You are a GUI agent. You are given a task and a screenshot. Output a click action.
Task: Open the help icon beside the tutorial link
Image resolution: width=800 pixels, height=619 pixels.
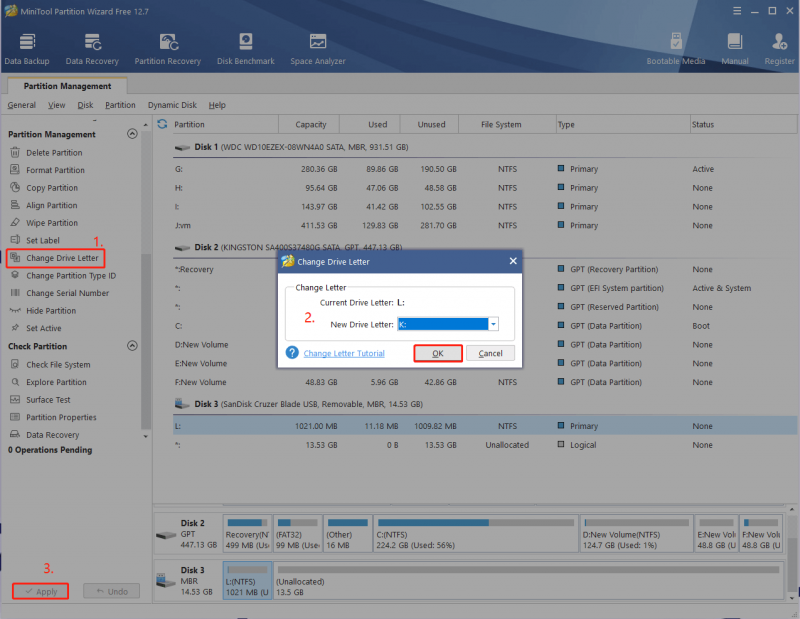pyautogui.click(x=292, y=353)
